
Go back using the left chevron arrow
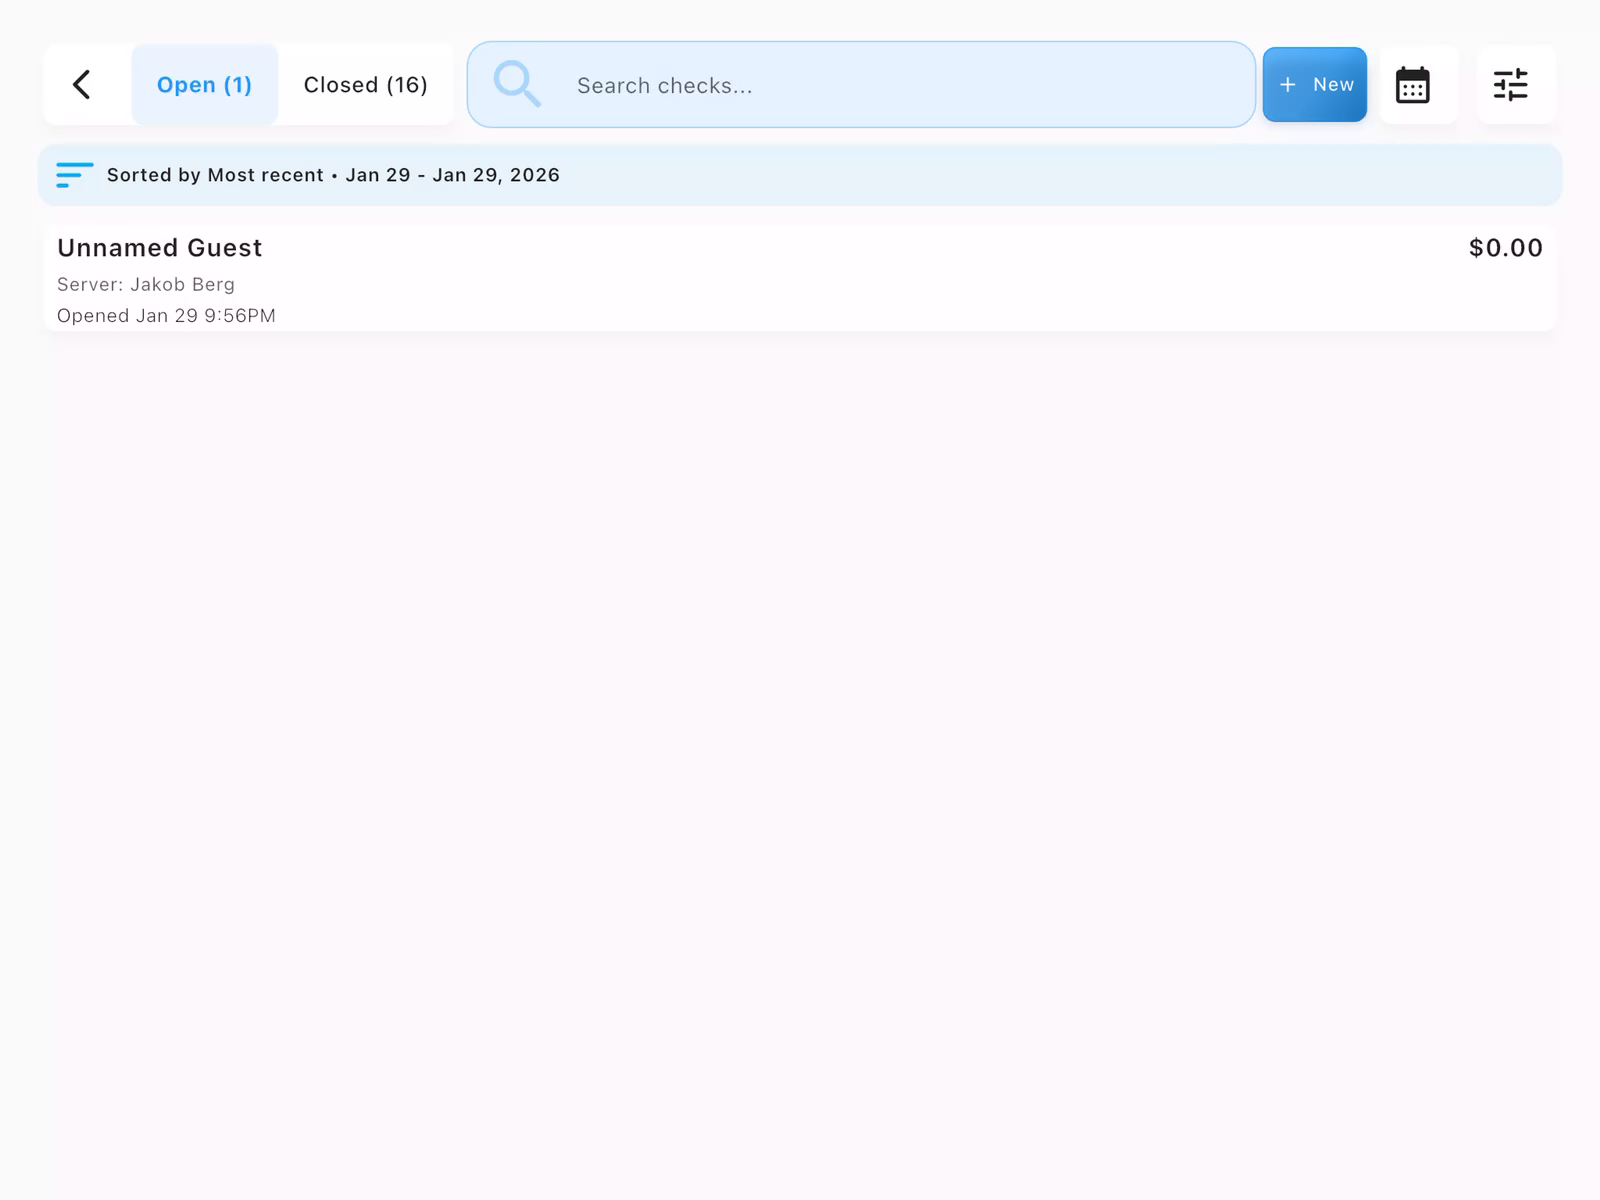[x=83, y=85]
